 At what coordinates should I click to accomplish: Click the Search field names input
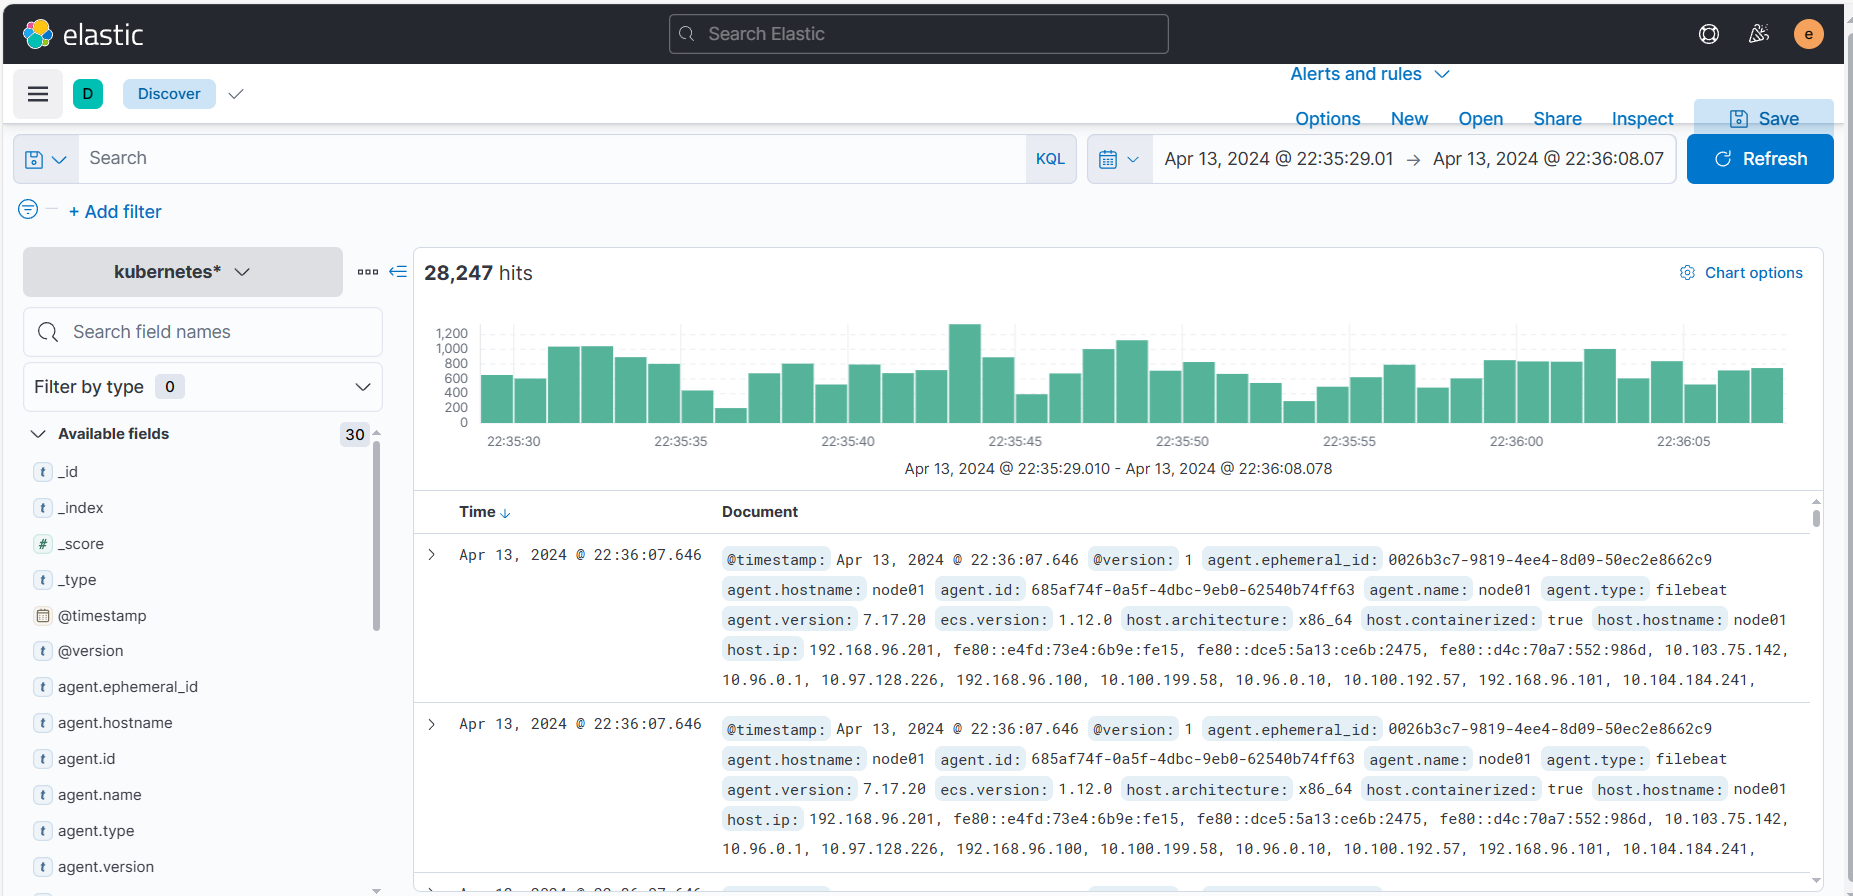(x=203, y=332)
